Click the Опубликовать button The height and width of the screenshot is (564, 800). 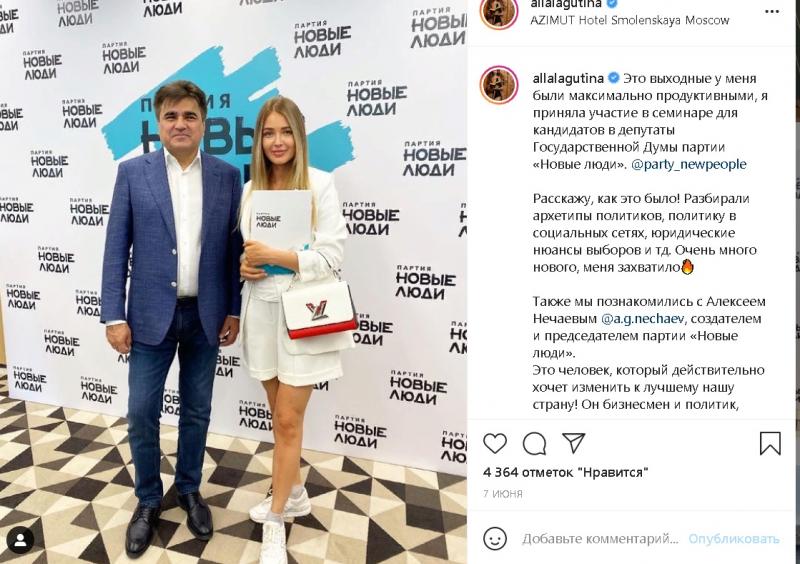(734, 539)
